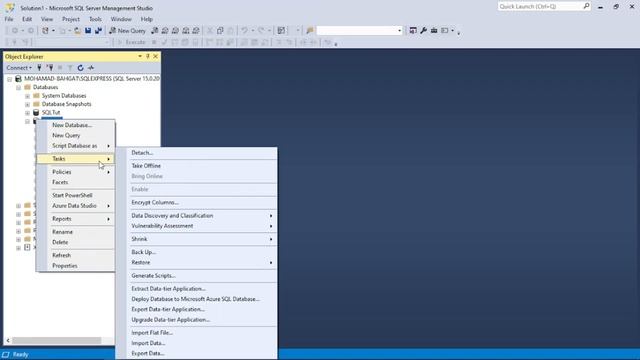
Task: Click the Open File toolbar icon
Action: pyautogui.click(x=77, y=31)
